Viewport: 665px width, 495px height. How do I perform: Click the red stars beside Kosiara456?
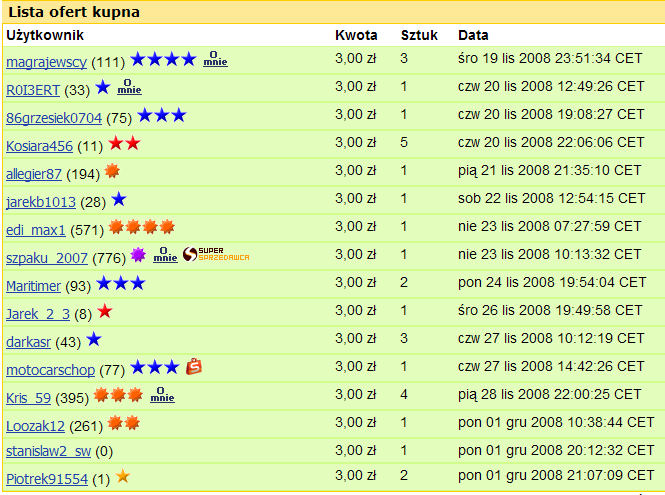(x=124, y=143)
